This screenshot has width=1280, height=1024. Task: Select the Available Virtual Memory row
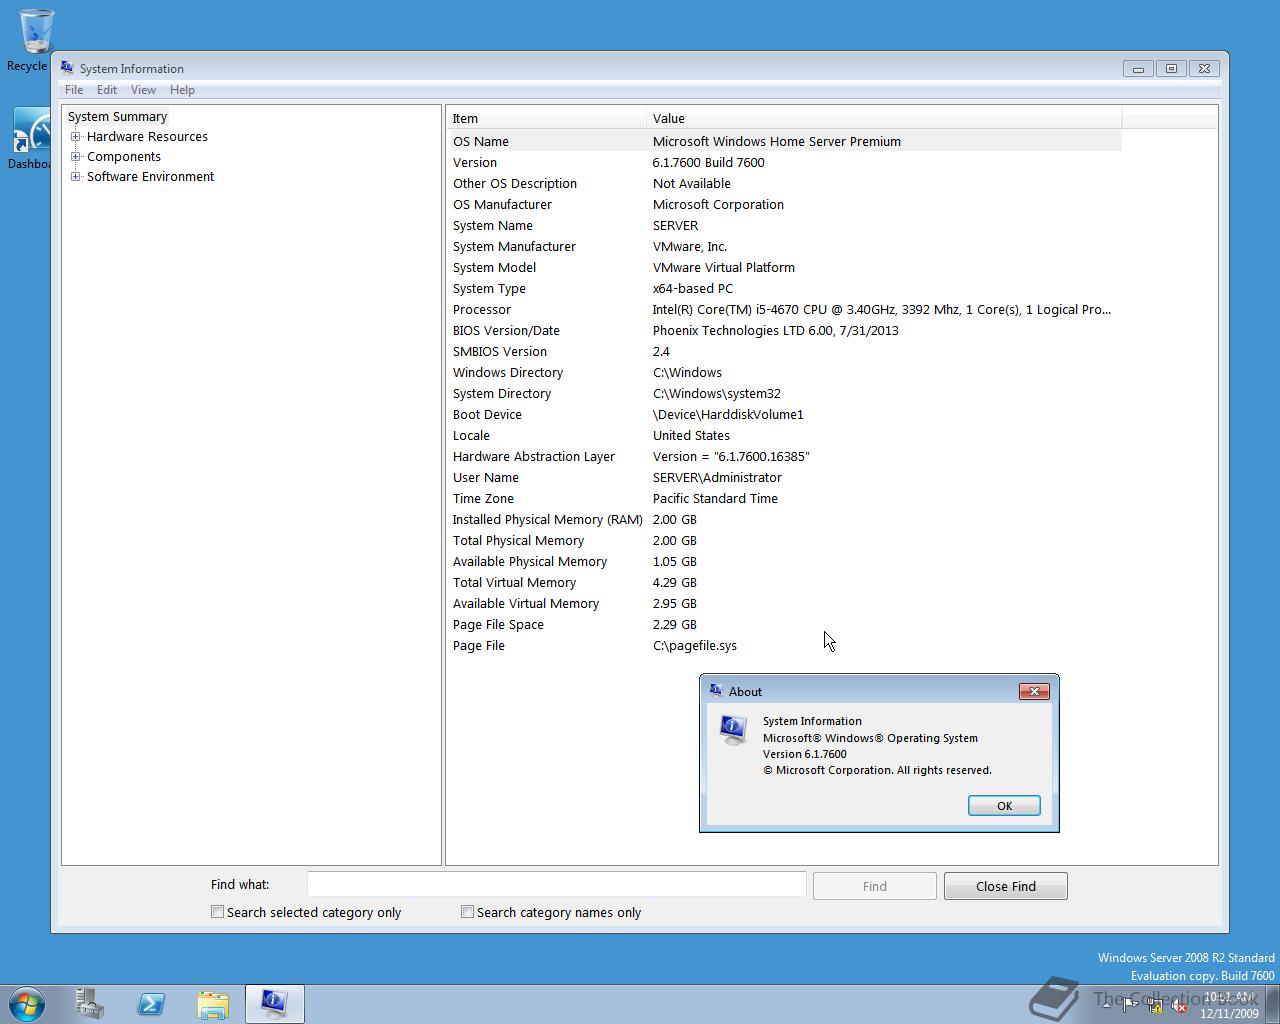(x=784, y=603)
